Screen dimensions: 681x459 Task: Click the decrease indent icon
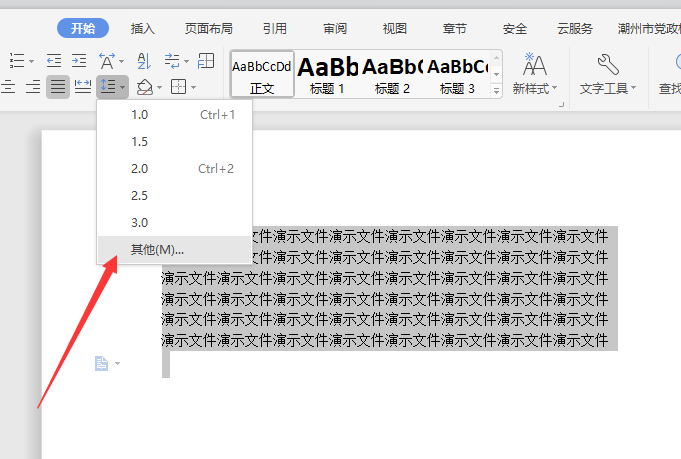54,61
